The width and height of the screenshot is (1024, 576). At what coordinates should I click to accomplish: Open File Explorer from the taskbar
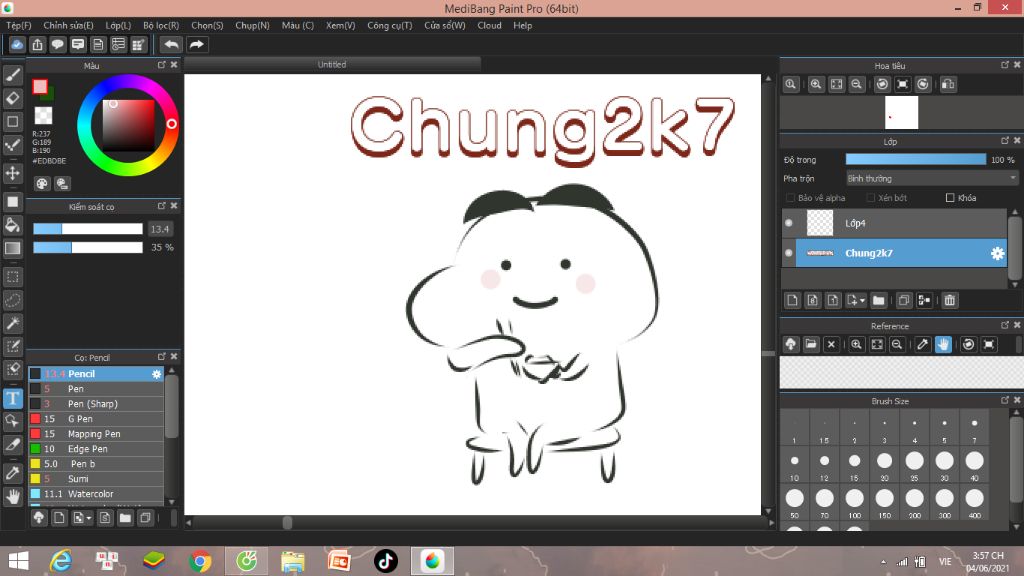pyautogui.click(x=293, y=561)
